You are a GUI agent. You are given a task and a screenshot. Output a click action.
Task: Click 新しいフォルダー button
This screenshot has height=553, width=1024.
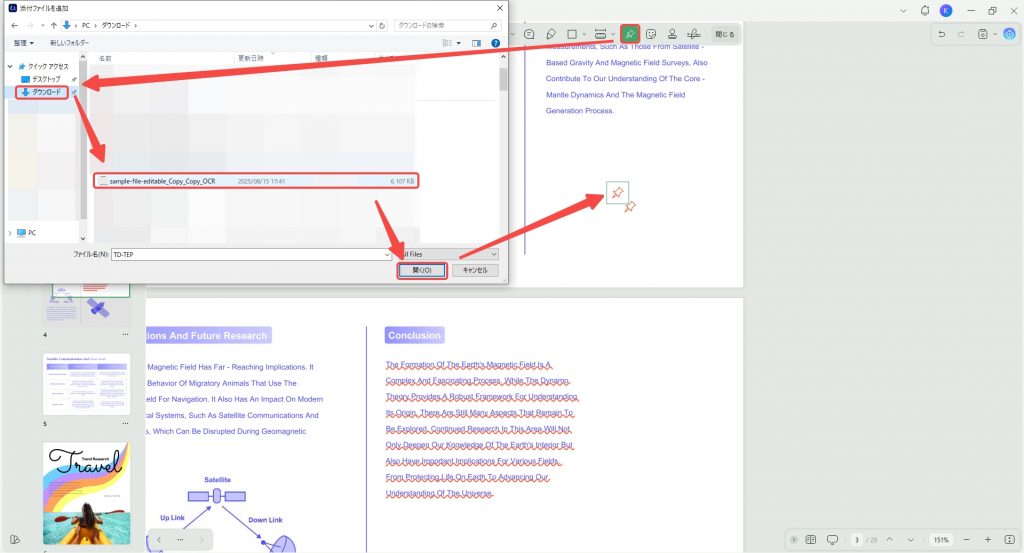click(69, 43)
